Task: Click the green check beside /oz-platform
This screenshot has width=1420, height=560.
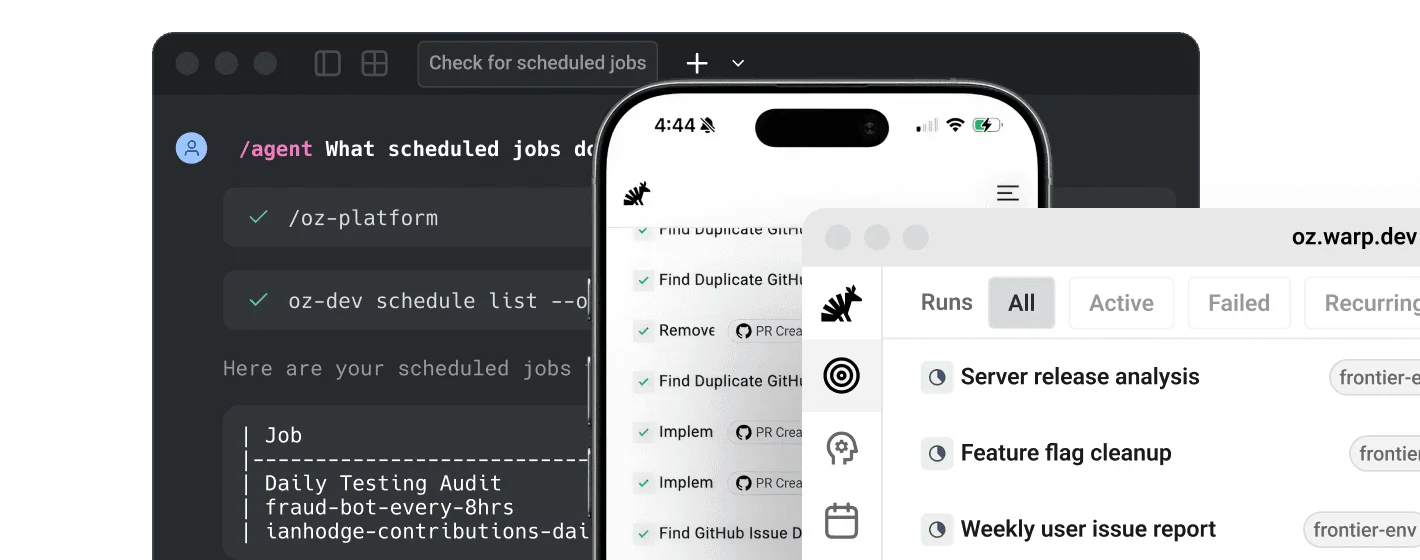Action: click(x=259, y=217)
